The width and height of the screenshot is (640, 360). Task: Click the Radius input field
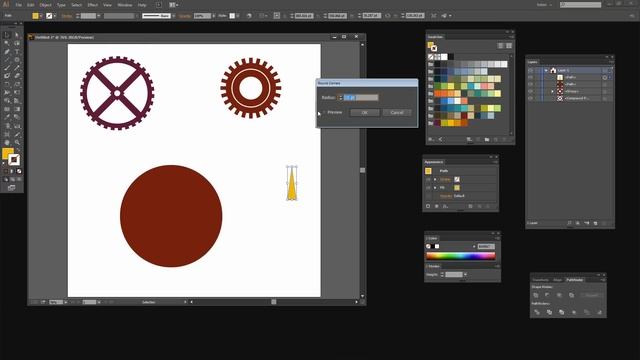tap(361, 98)
